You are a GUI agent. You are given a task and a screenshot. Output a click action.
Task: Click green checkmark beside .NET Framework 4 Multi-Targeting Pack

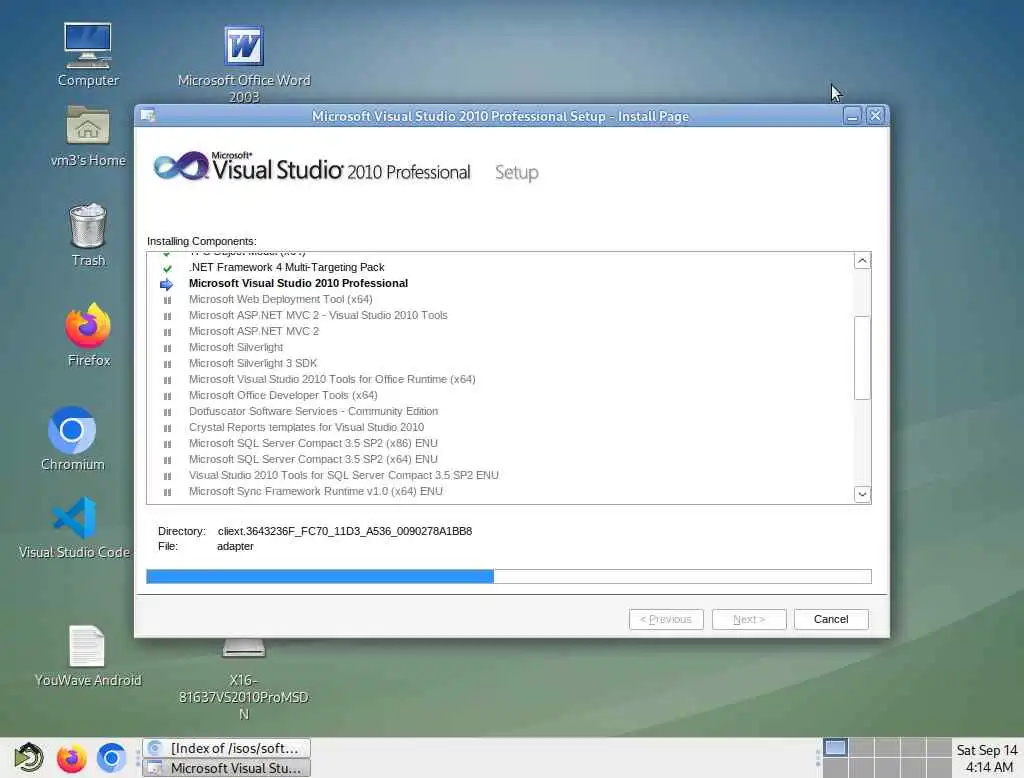(x=167, y=268)
